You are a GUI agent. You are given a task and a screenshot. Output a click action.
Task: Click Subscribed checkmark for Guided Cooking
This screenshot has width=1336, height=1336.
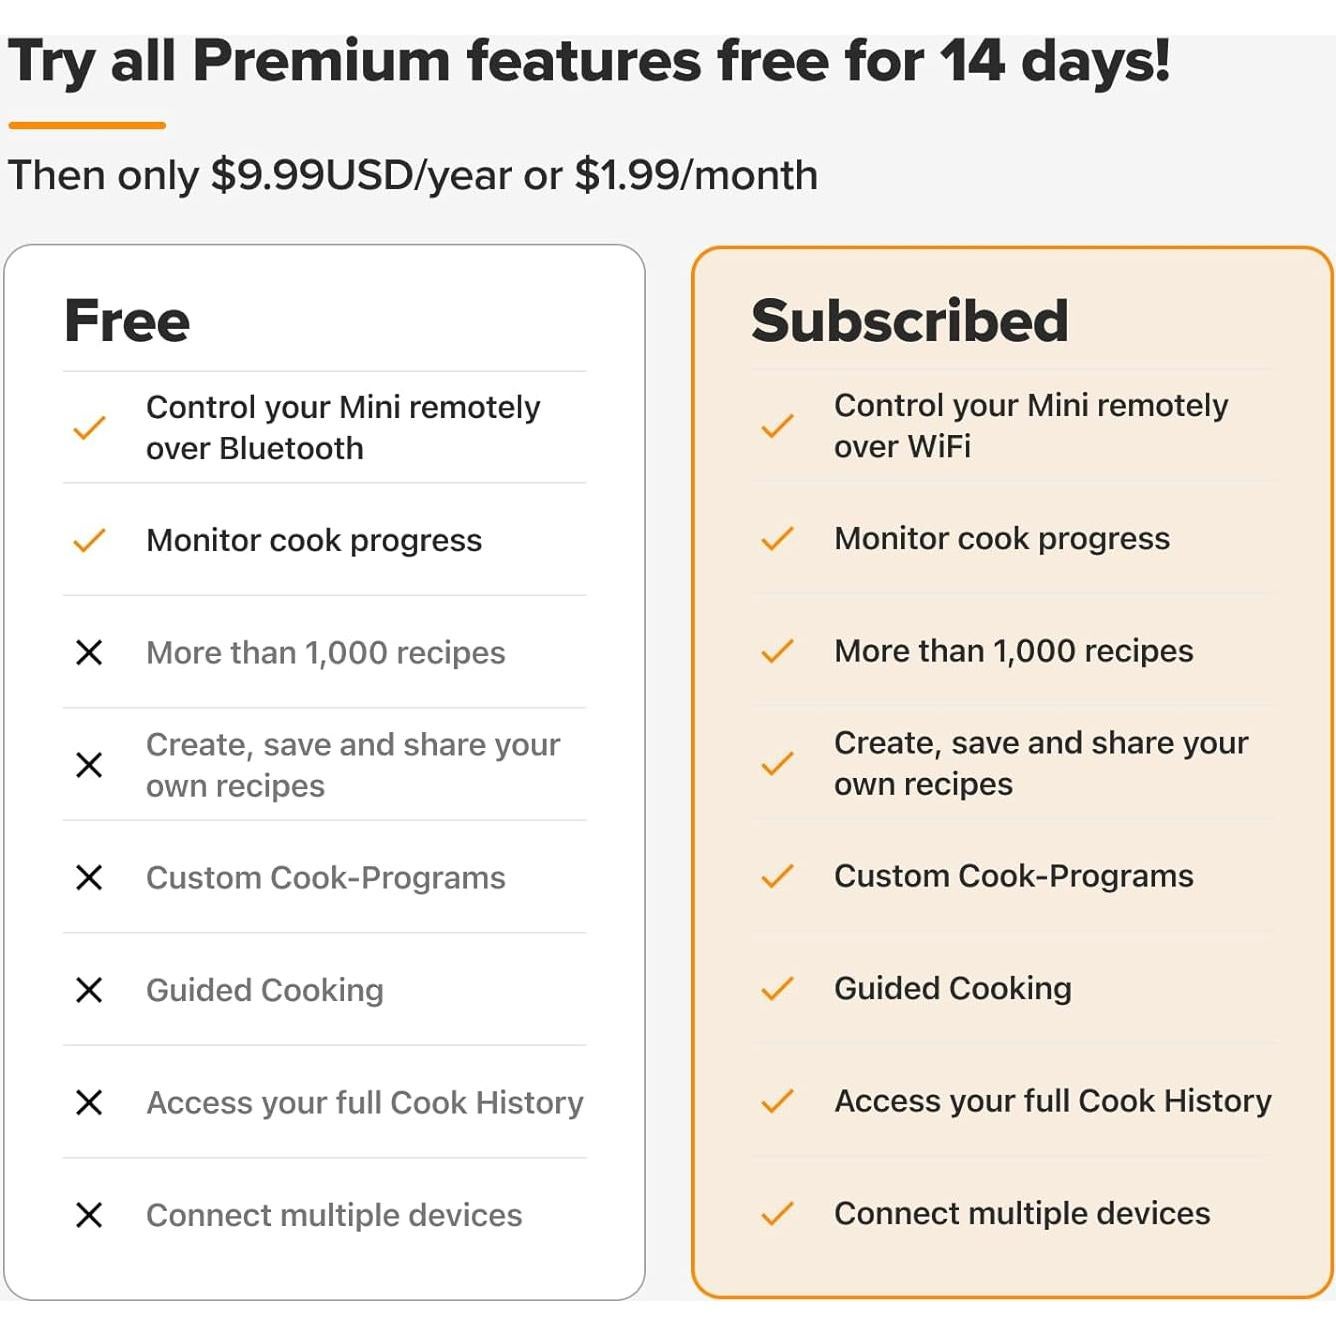777,989
